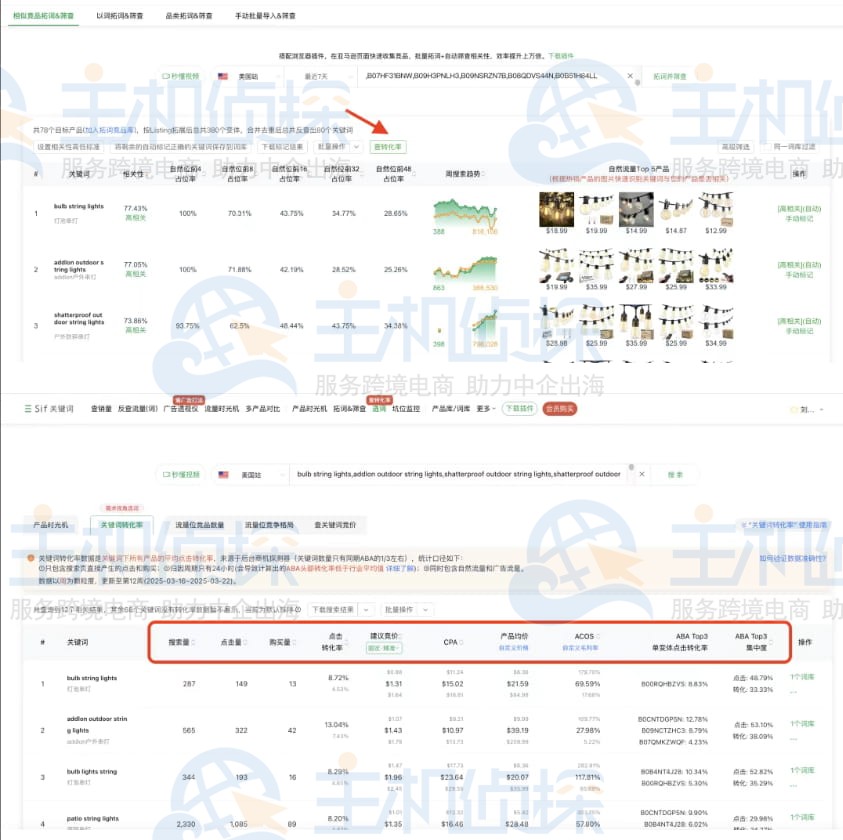Click into the keyword list input field

460,474
